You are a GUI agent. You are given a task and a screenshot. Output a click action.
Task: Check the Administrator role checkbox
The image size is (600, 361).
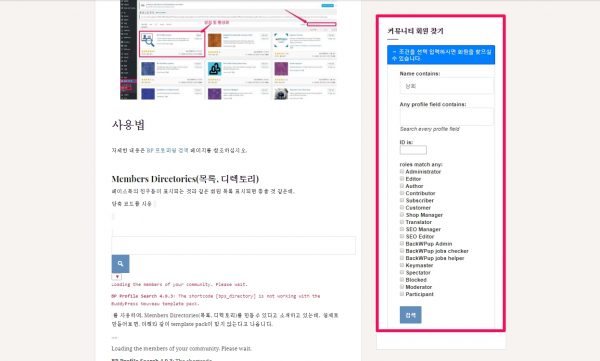coord(402,172)
